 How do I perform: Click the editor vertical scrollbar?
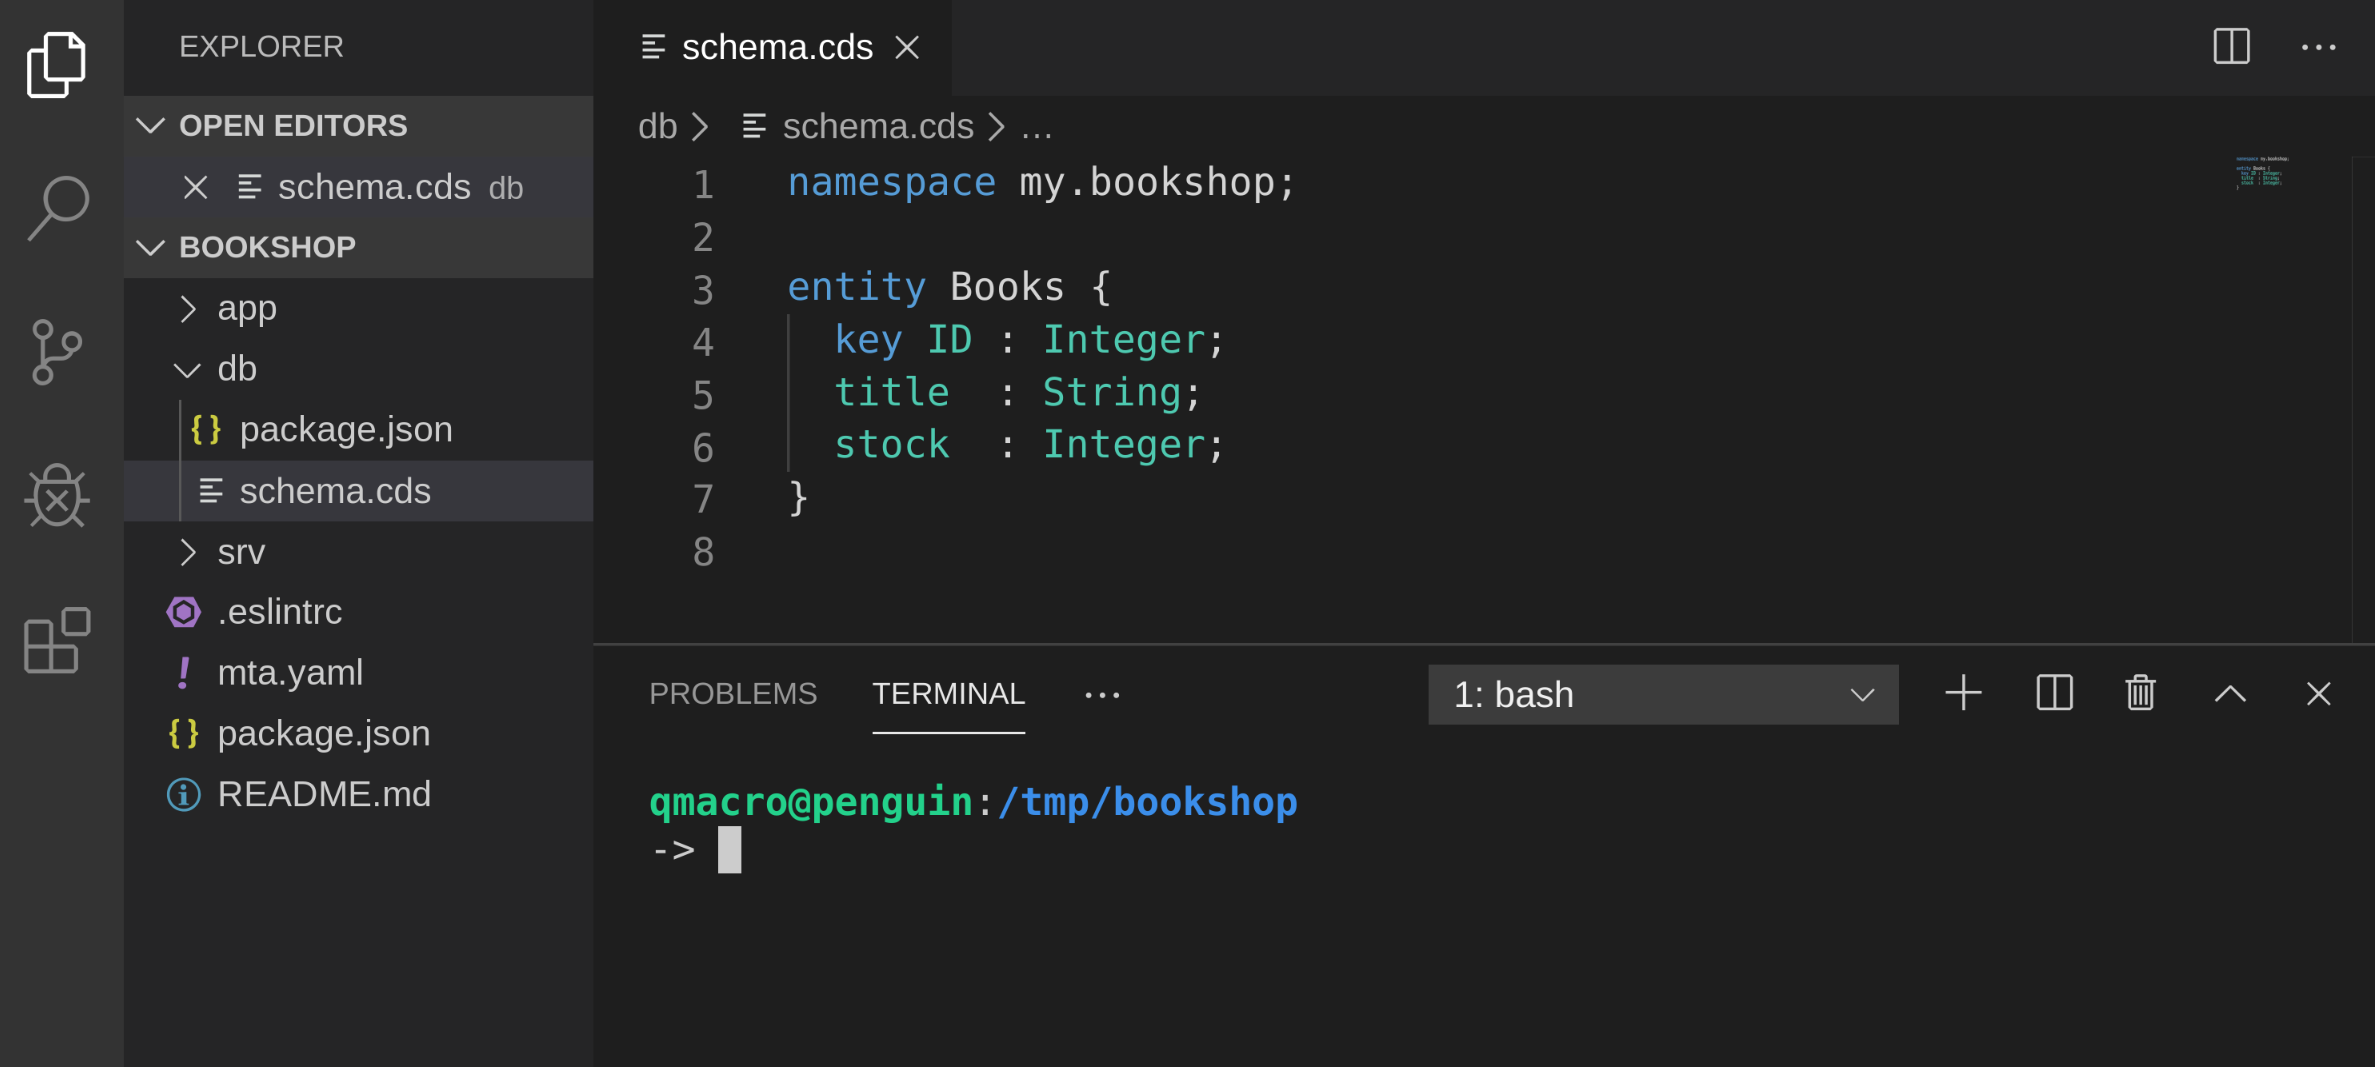(x=2363, y=398)
